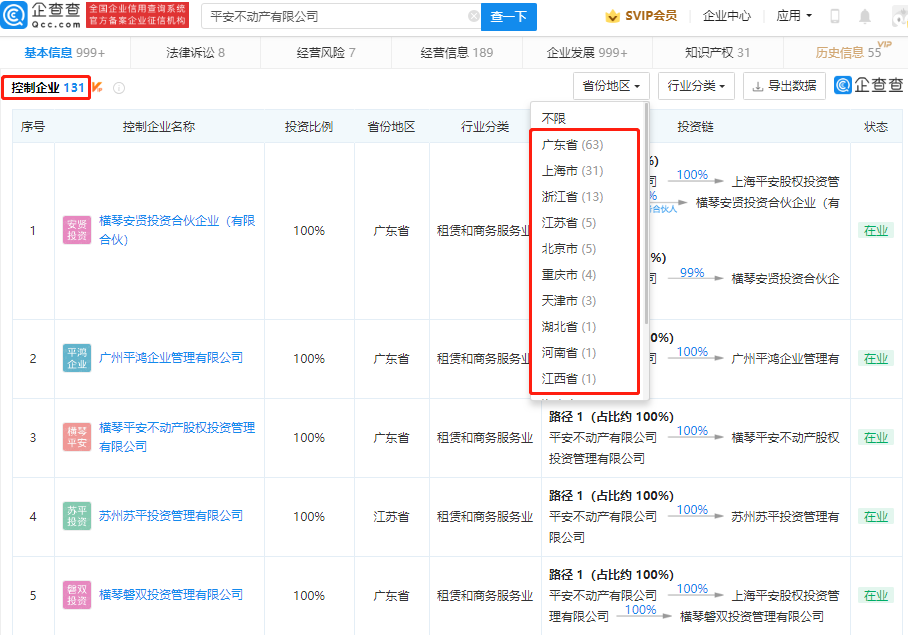This screenshot has width=908, height=635.
Task: Click the 序号 column header
Action: click(x=33, y=127)
